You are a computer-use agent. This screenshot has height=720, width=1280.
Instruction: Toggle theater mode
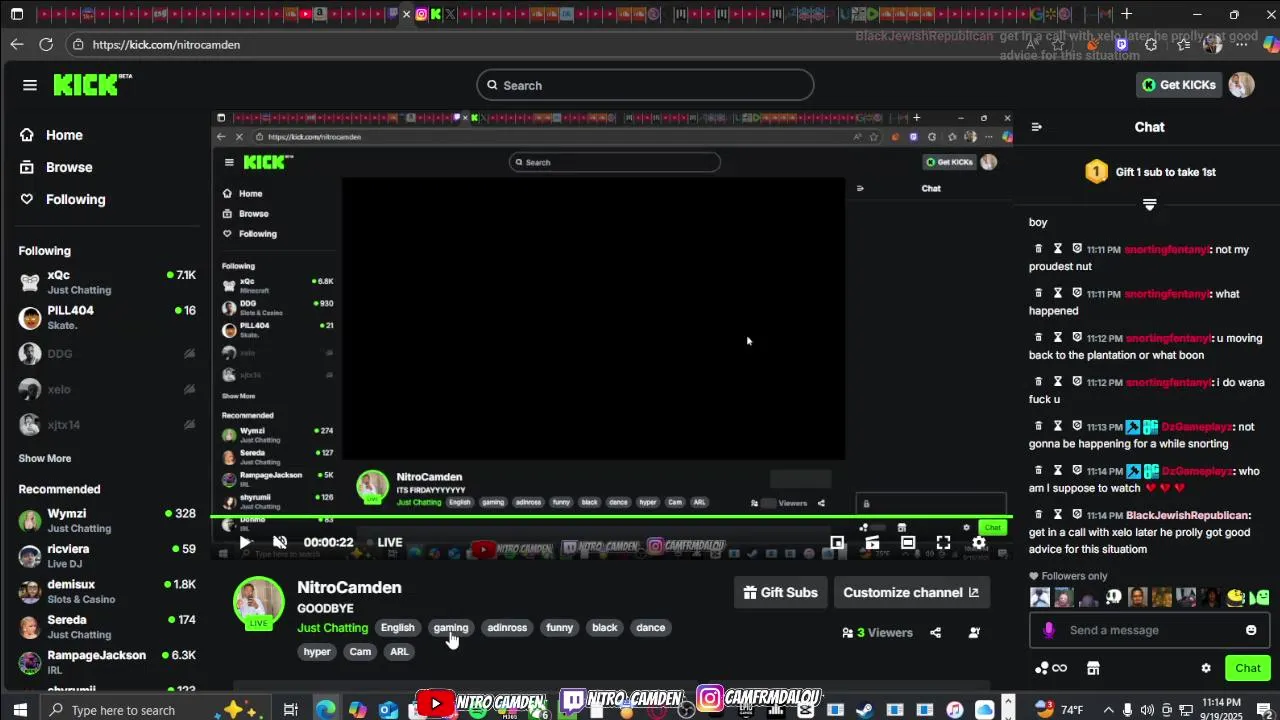tap(908, 542)
